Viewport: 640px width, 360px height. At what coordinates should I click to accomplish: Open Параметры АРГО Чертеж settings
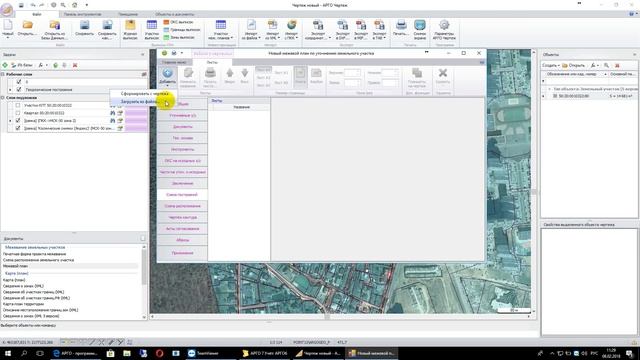click(444, 29)
